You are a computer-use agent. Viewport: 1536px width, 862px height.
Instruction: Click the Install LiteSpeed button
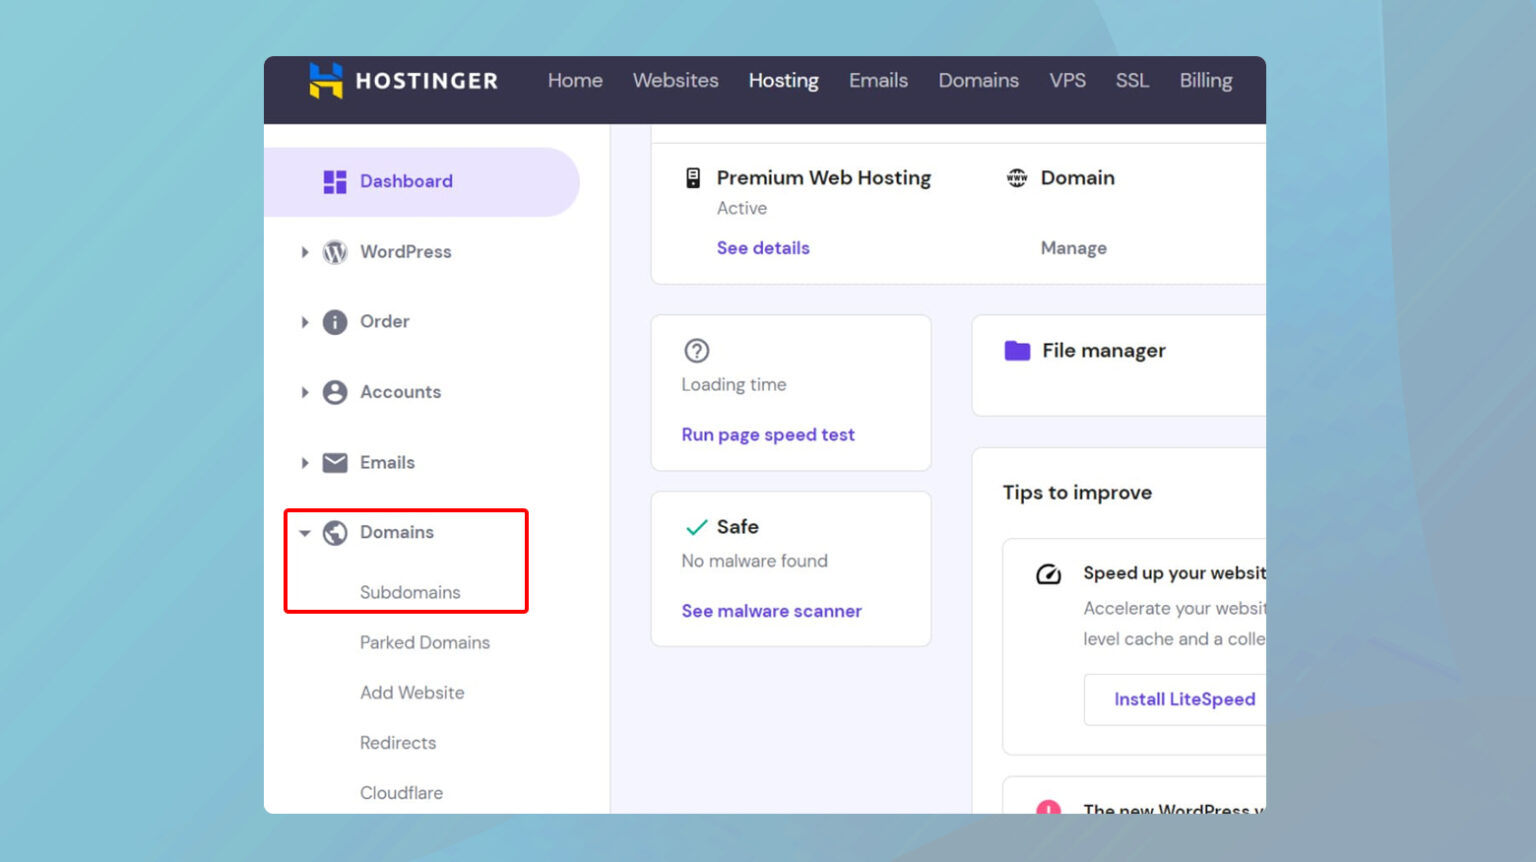[x=1184, y=699]
